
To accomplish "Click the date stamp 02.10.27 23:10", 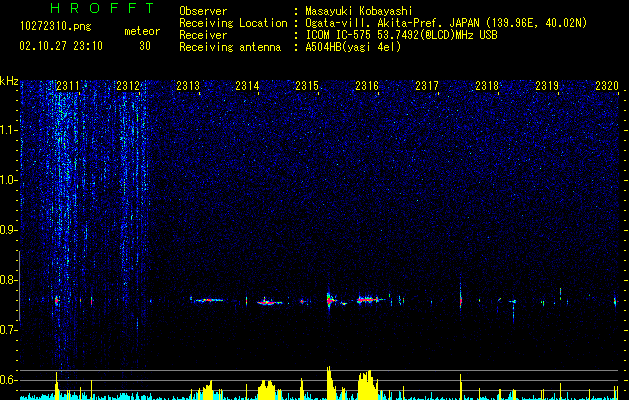I will [61, 46].
